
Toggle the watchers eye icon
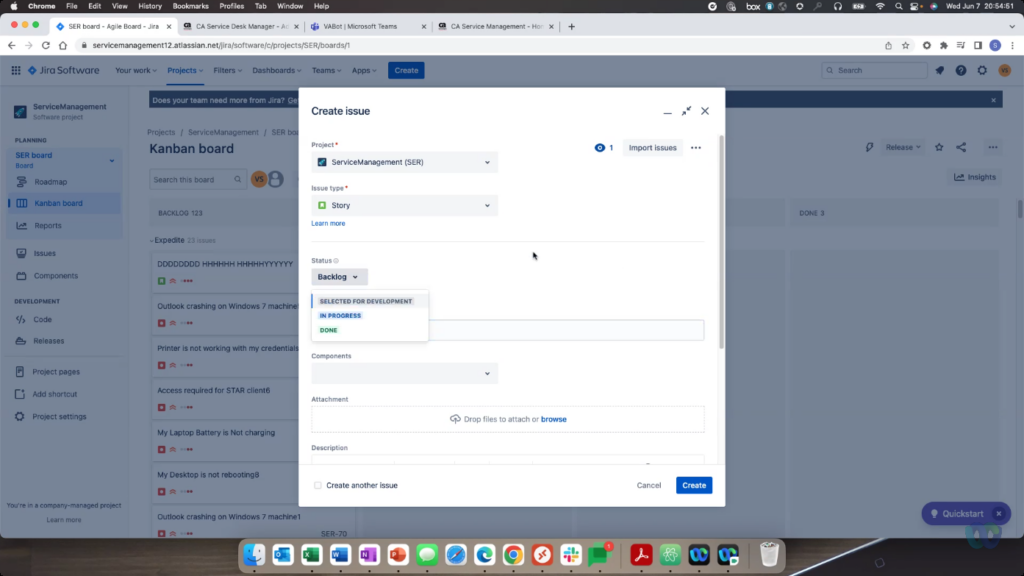point(600,148)
